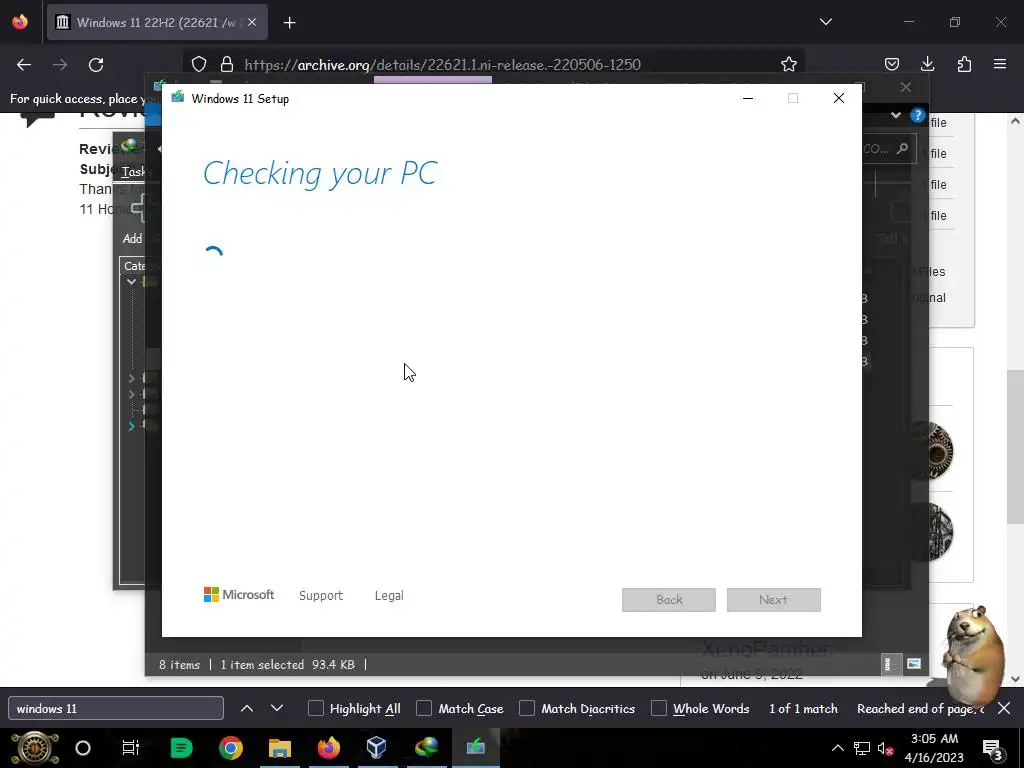The image size is (1024, 768).
Task: Open VirtualBox cube icon on taskbar
Action: [376, 748]
